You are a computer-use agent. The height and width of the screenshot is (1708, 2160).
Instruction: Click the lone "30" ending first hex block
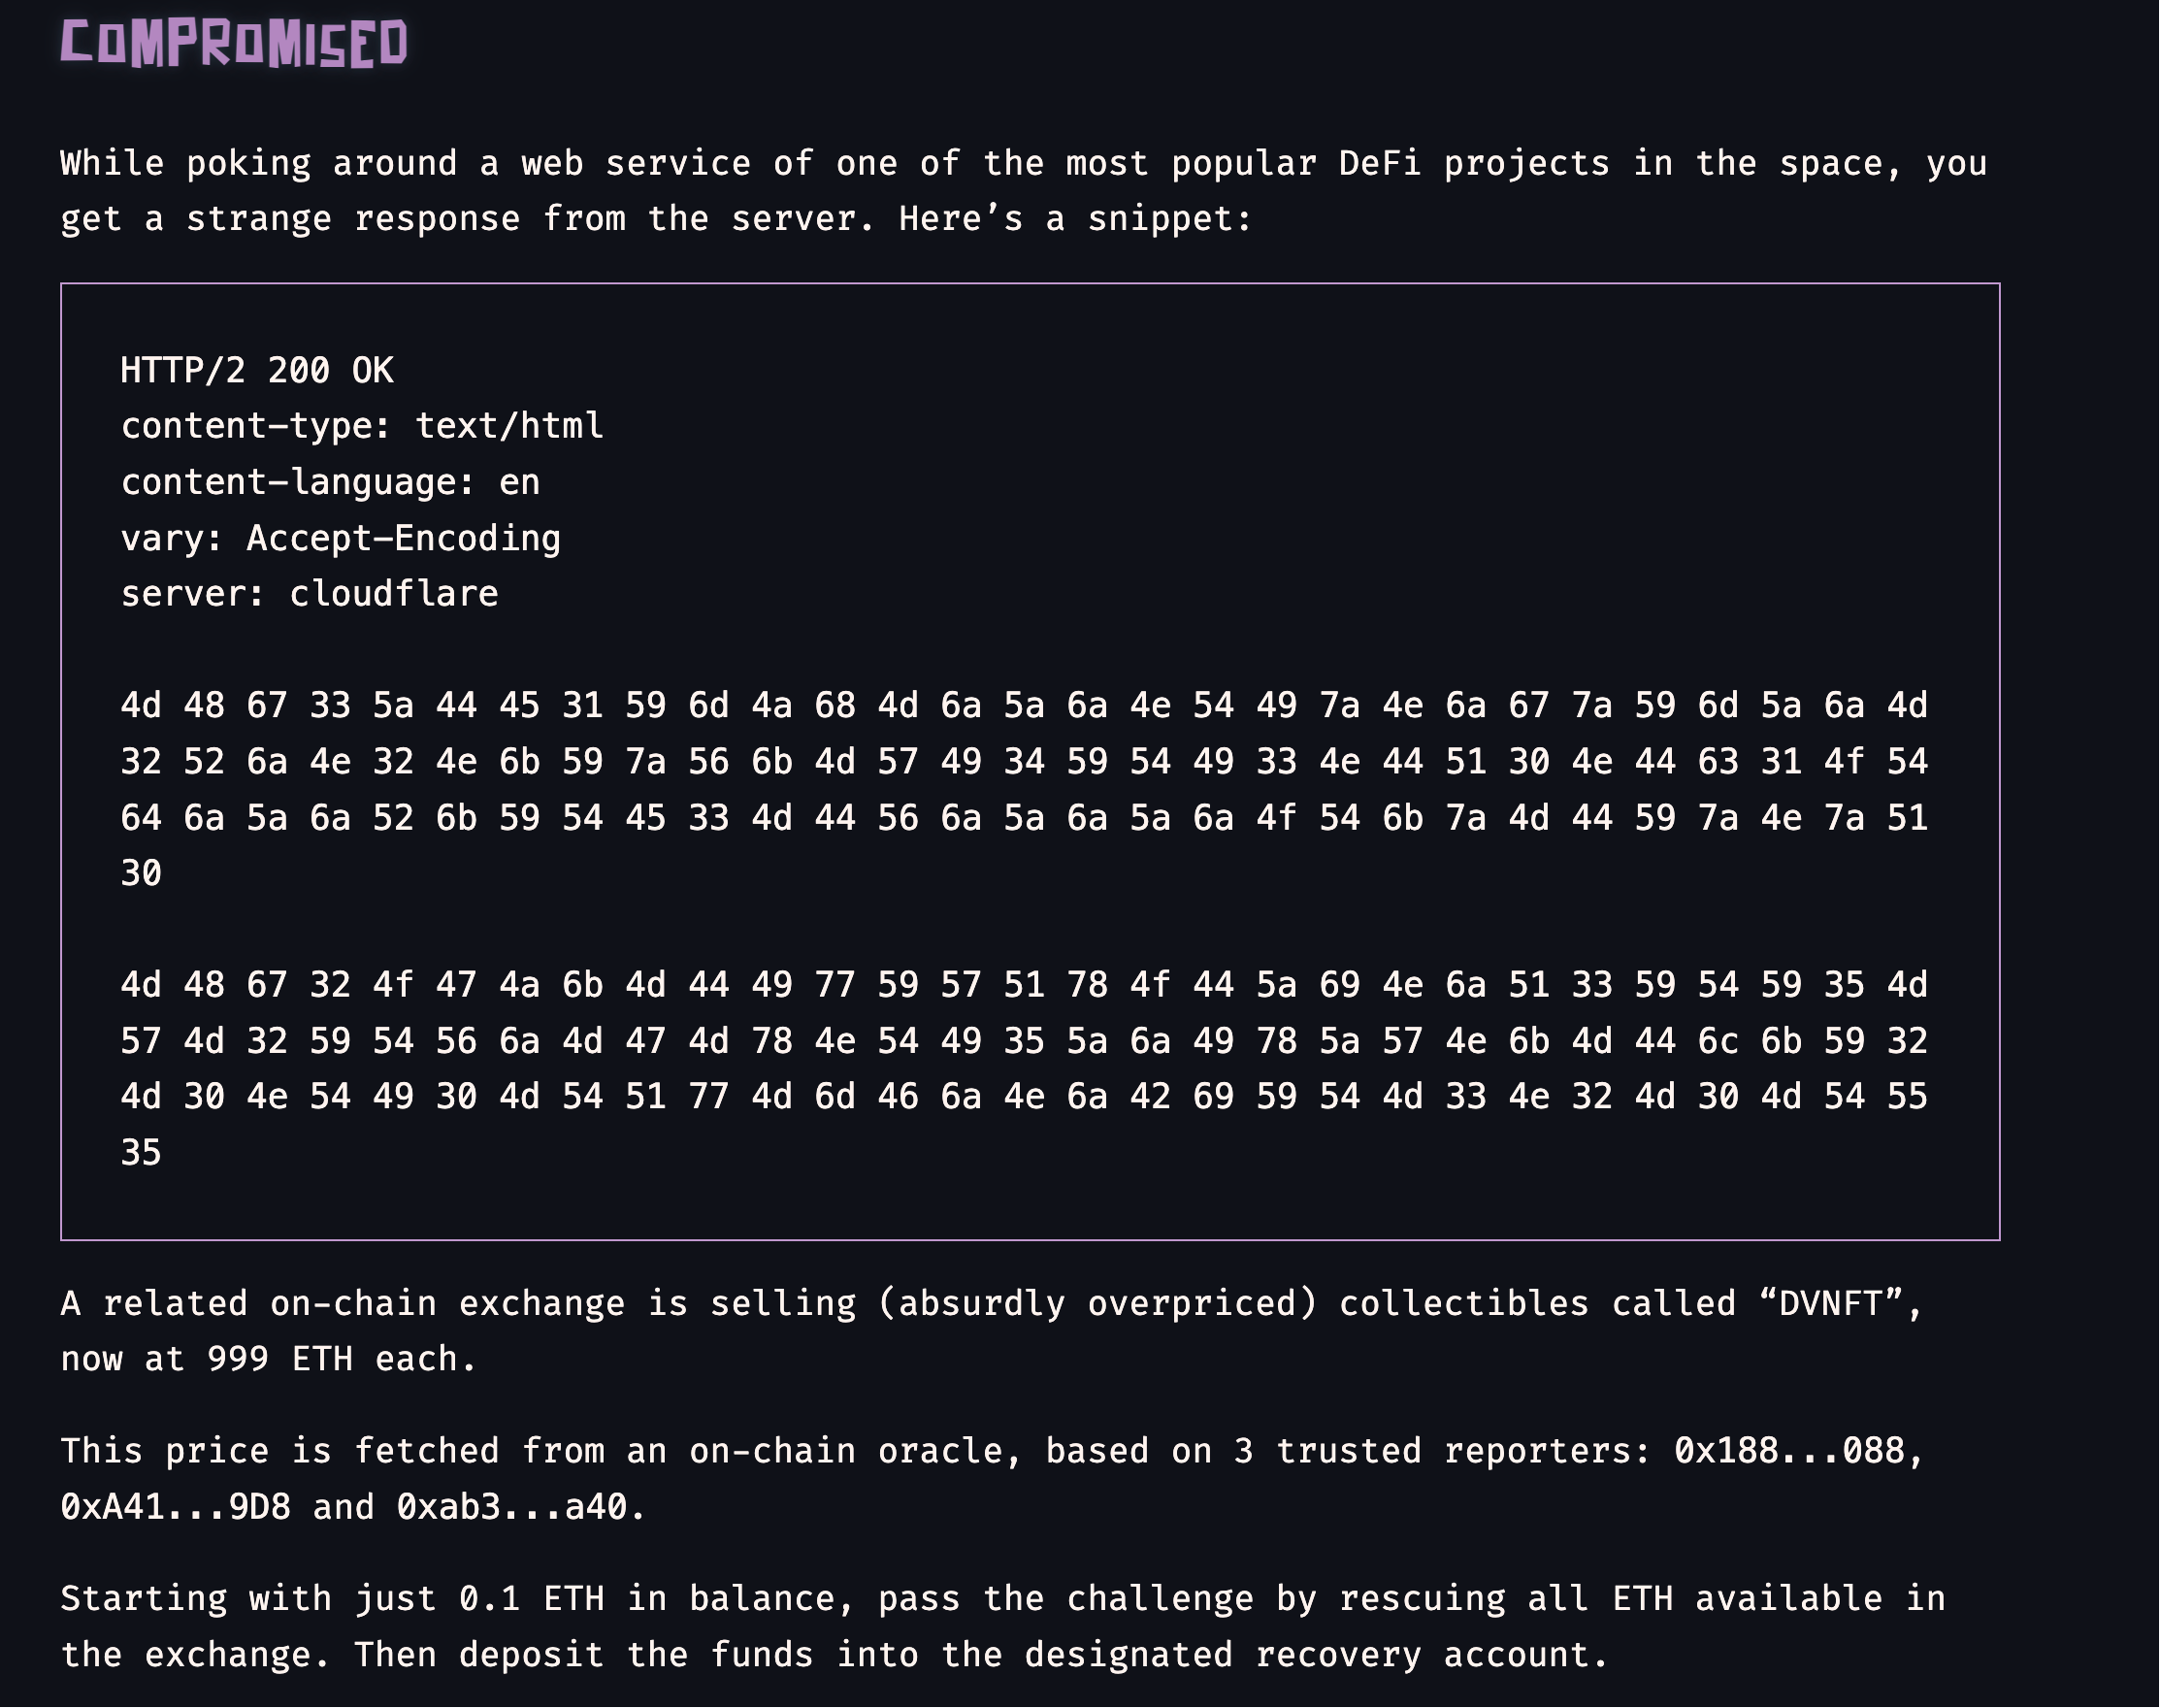[x=141, y=874]
